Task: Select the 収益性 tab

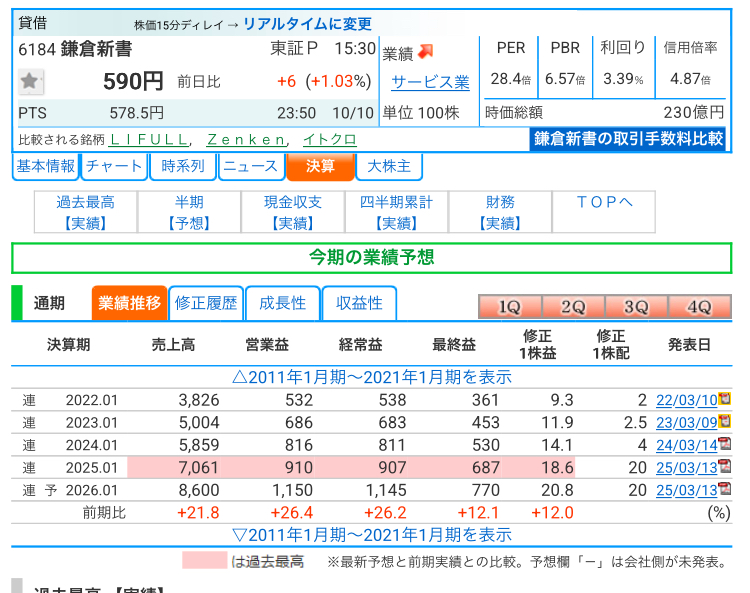Action: [359, 303]
